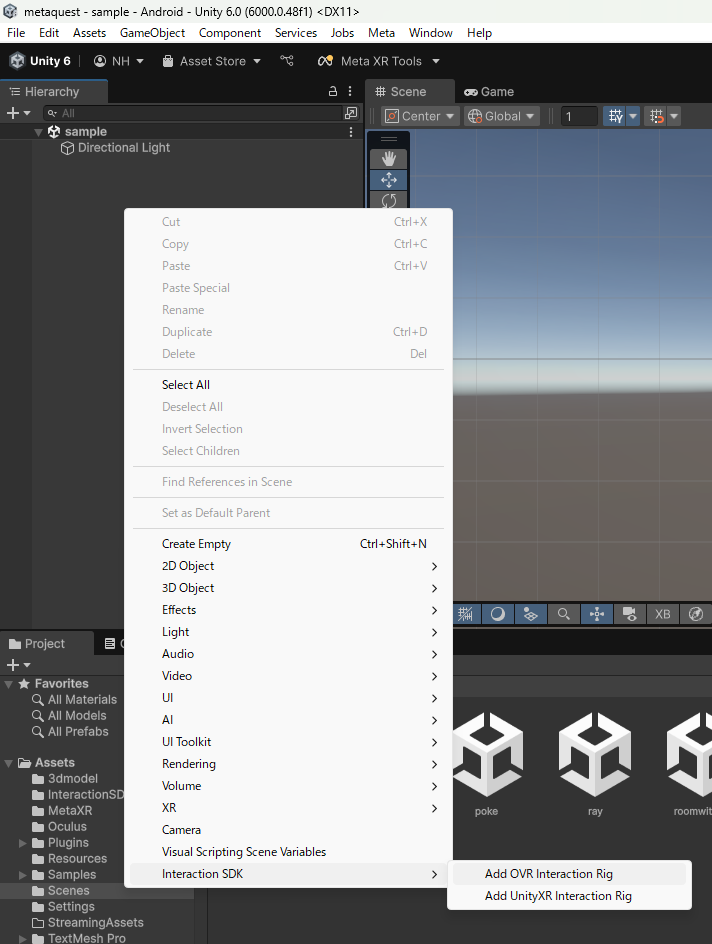
Task: Open snap increment dropdown arrow
Action: 674,116
